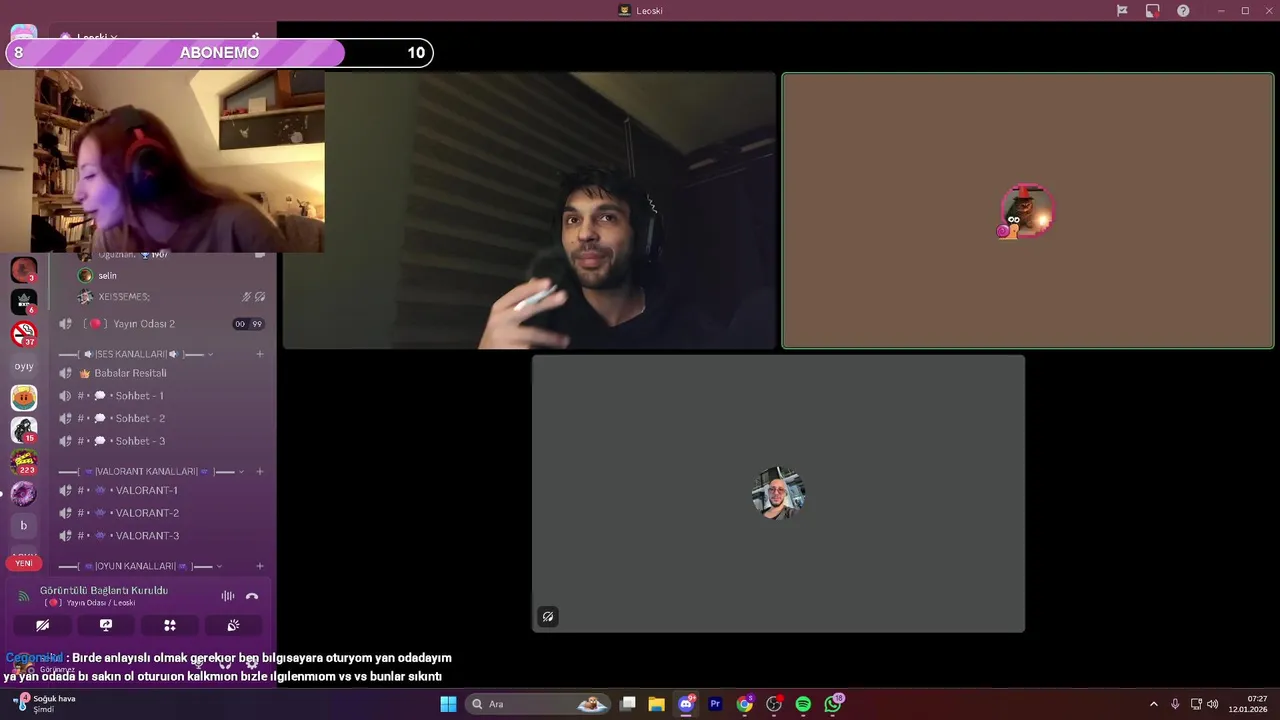The image size is (1280, 720).
Task: Click camera-off icon on gray tile
Action: [x=548, y=617]
